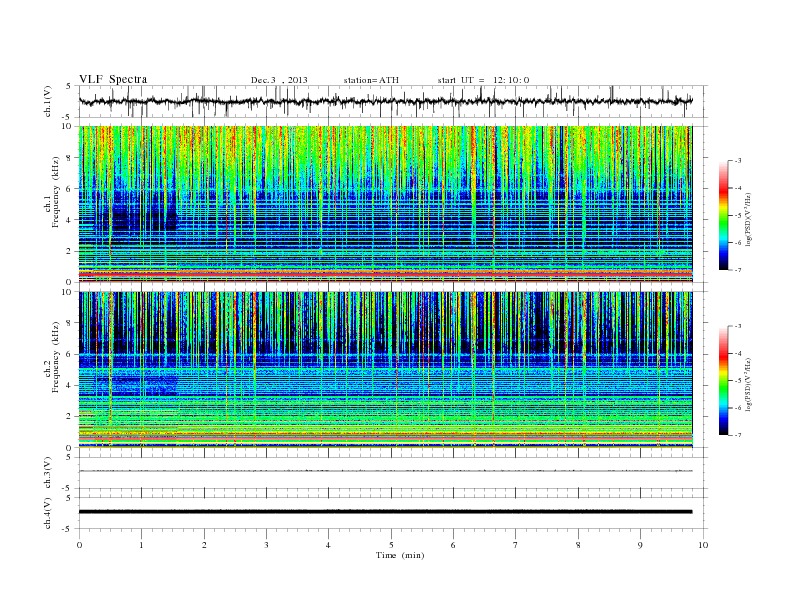792x612 pixels.
Task: Click the ch.2 "Frequency (kHz)" axis label
Action: coord(56,358)
